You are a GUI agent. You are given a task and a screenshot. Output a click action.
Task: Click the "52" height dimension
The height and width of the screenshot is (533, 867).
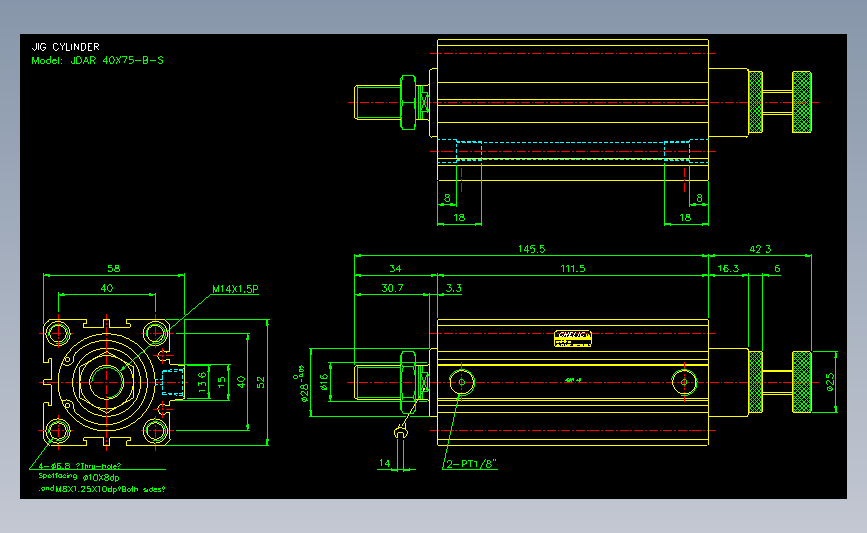(260, 382)
